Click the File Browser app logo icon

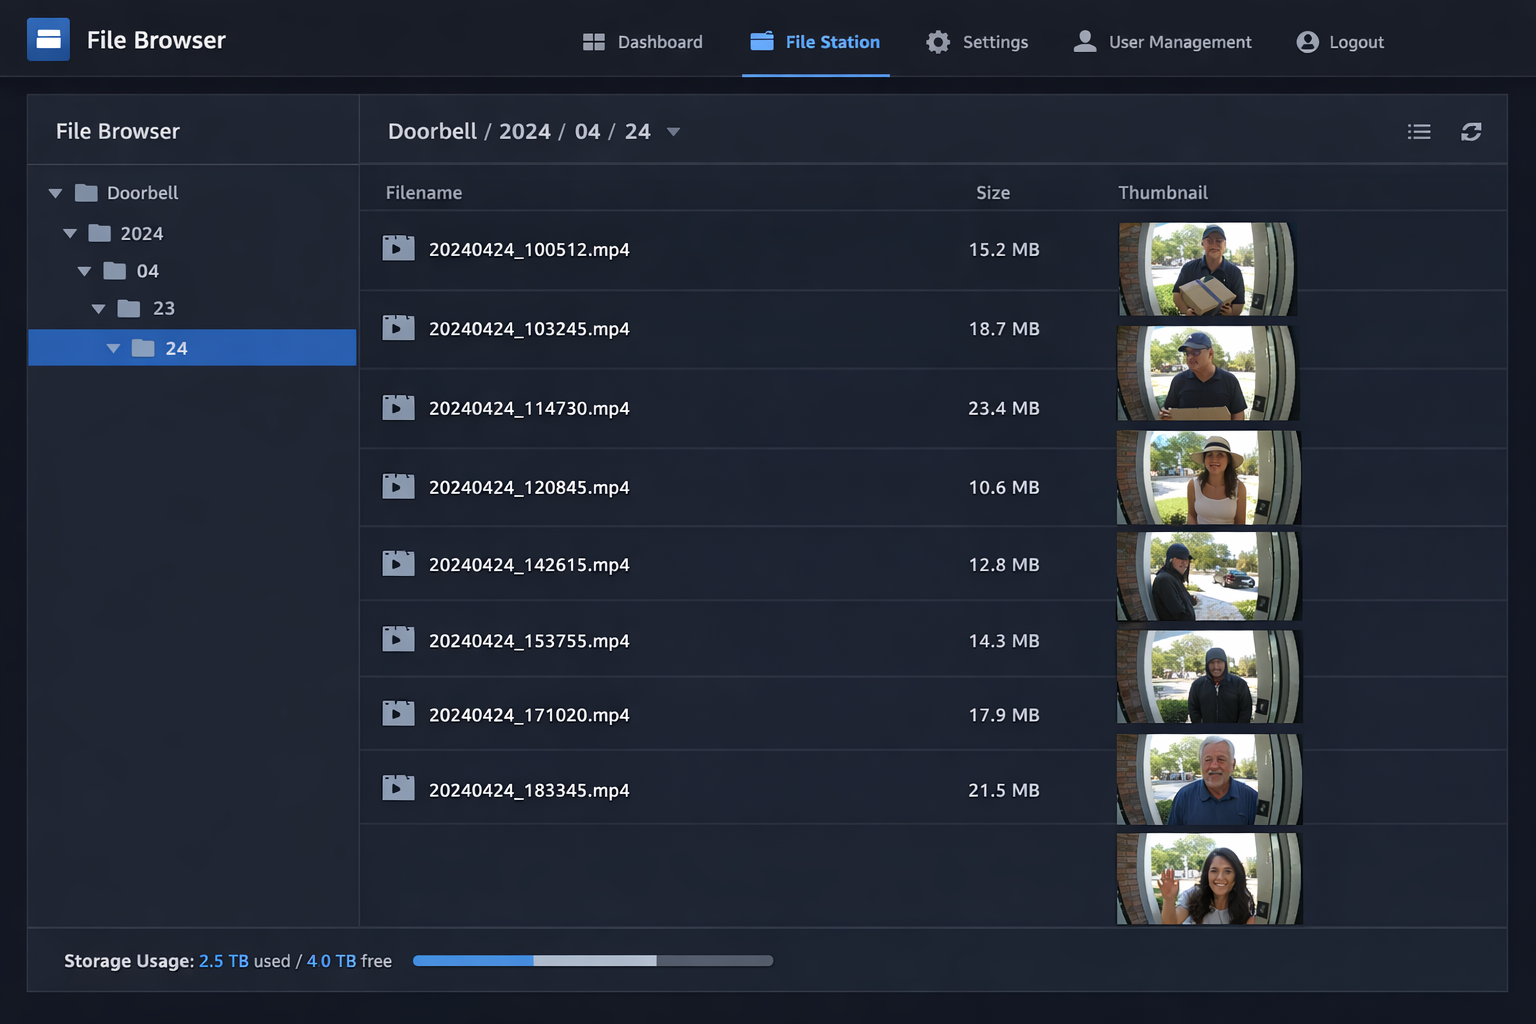48,39
